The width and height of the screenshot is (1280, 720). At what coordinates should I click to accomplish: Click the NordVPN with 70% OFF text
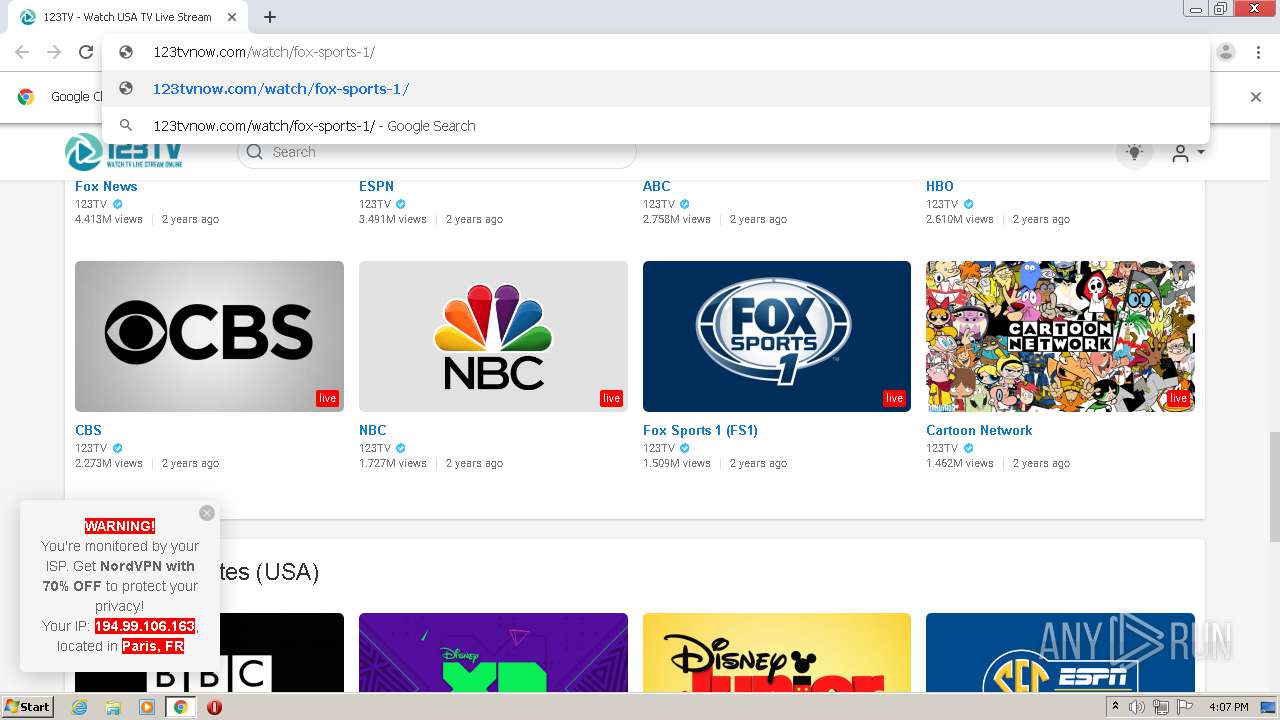click(x=119, y=576)
